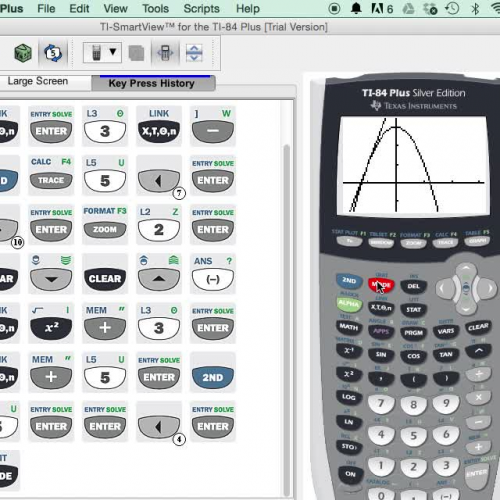The image size is (500, 500).
Task: Click the notification bell in the menu bar
Action: coord(356,8)
